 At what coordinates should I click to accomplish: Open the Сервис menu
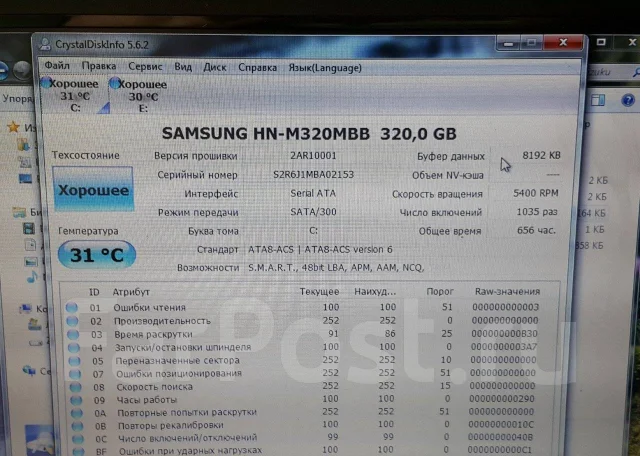coord(145,67)
